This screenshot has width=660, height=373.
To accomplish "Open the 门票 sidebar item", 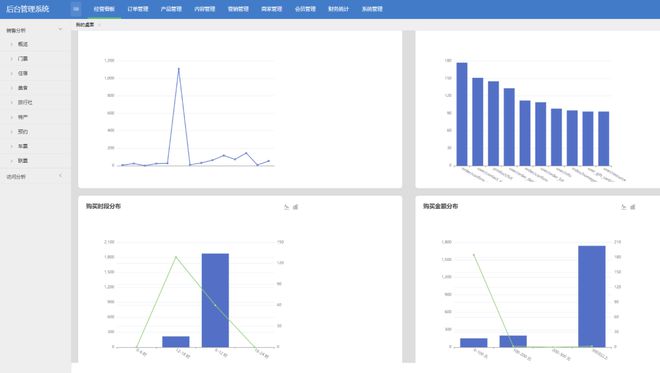I will pos(35,59).
